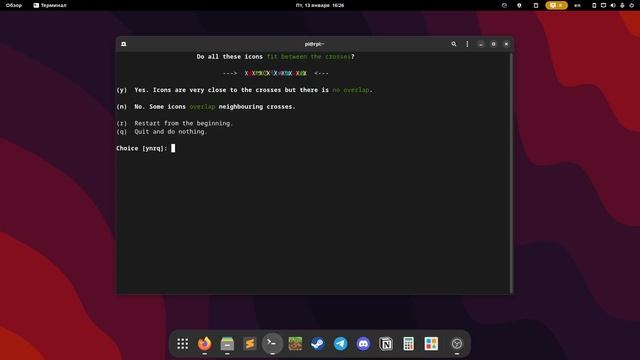Maximize the terminal window
Image resolution: width=640 pixels, height=360 pixels.
coord(493,44)
